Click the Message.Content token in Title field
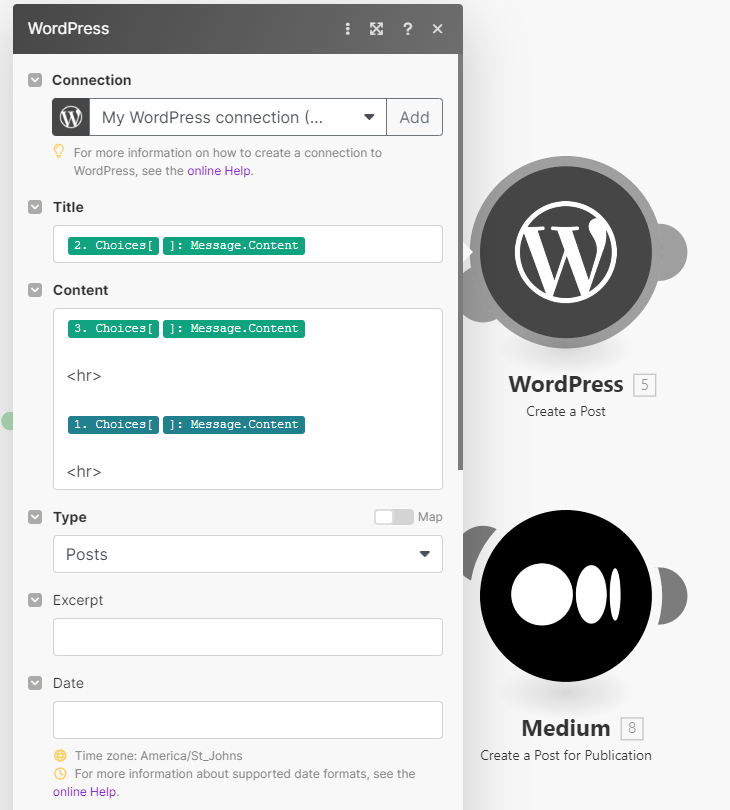 click(234, 246)
